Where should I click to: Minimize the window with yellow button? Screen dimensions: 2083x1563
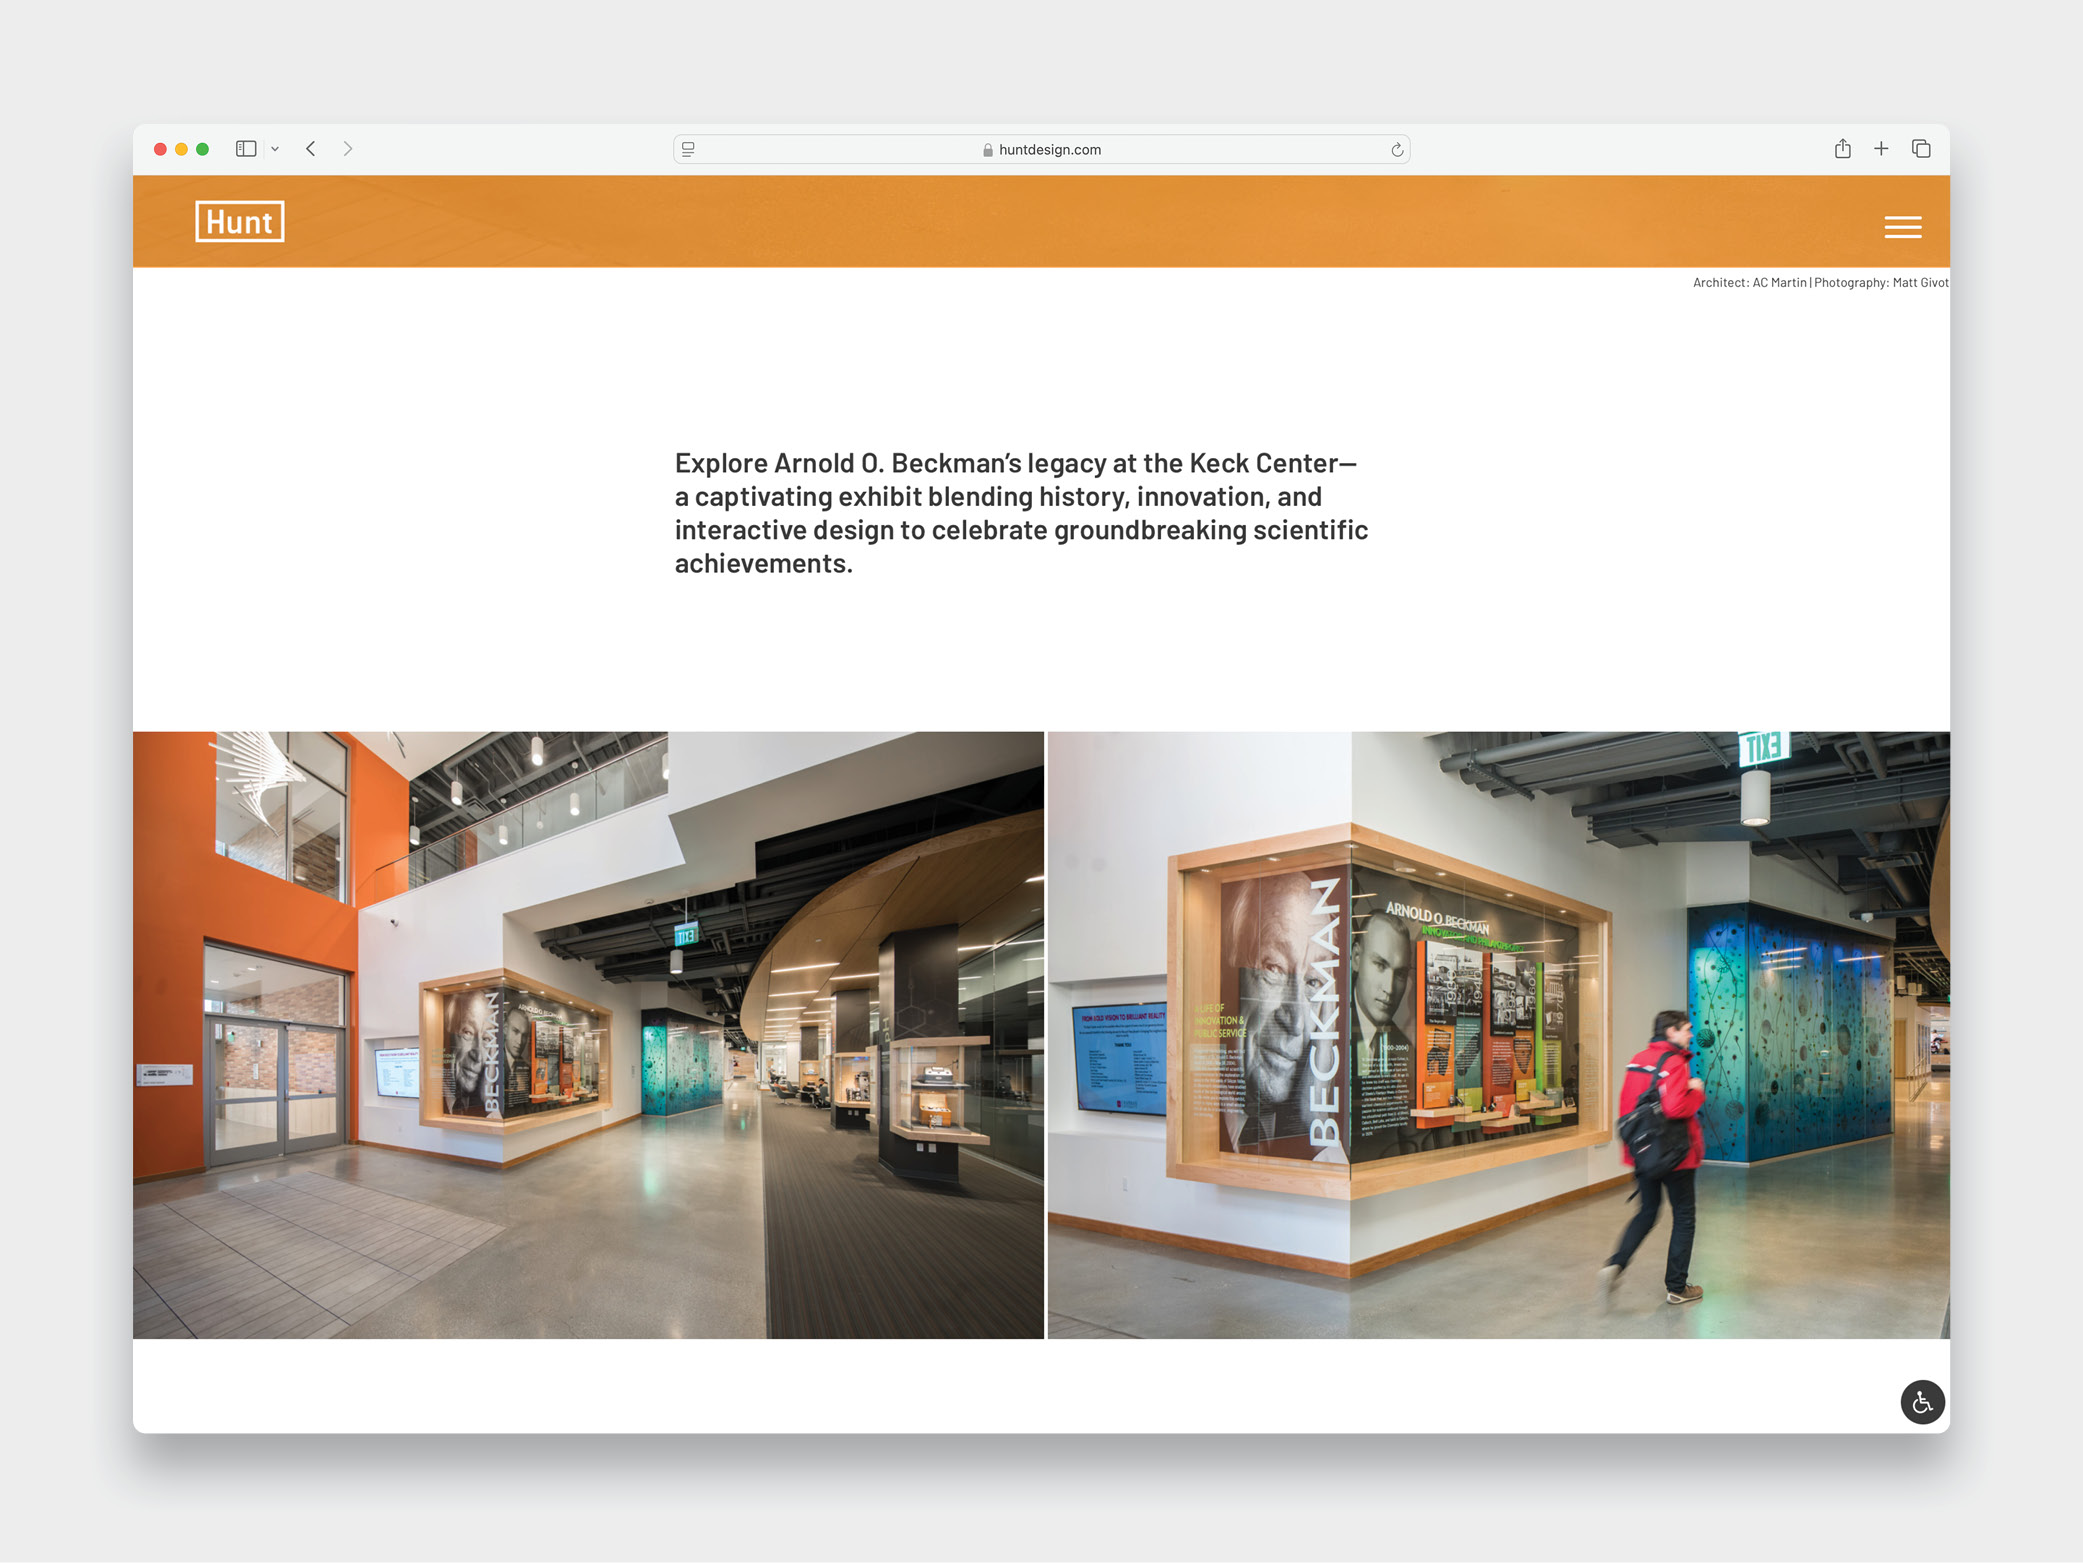coord(181,149)
